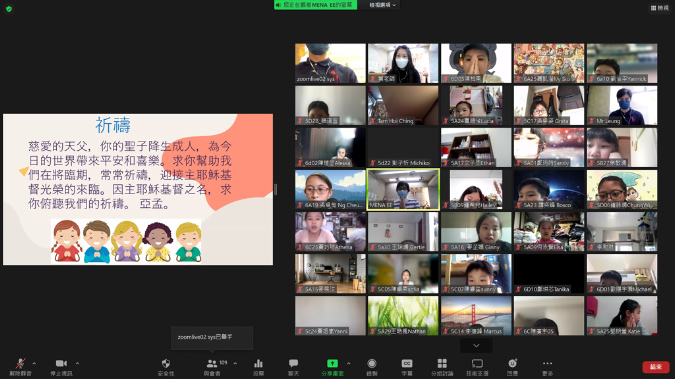The height and width of the screenshot is (379, 675).
Task: Click the green Share Screen icon
Action: (332, 363)
